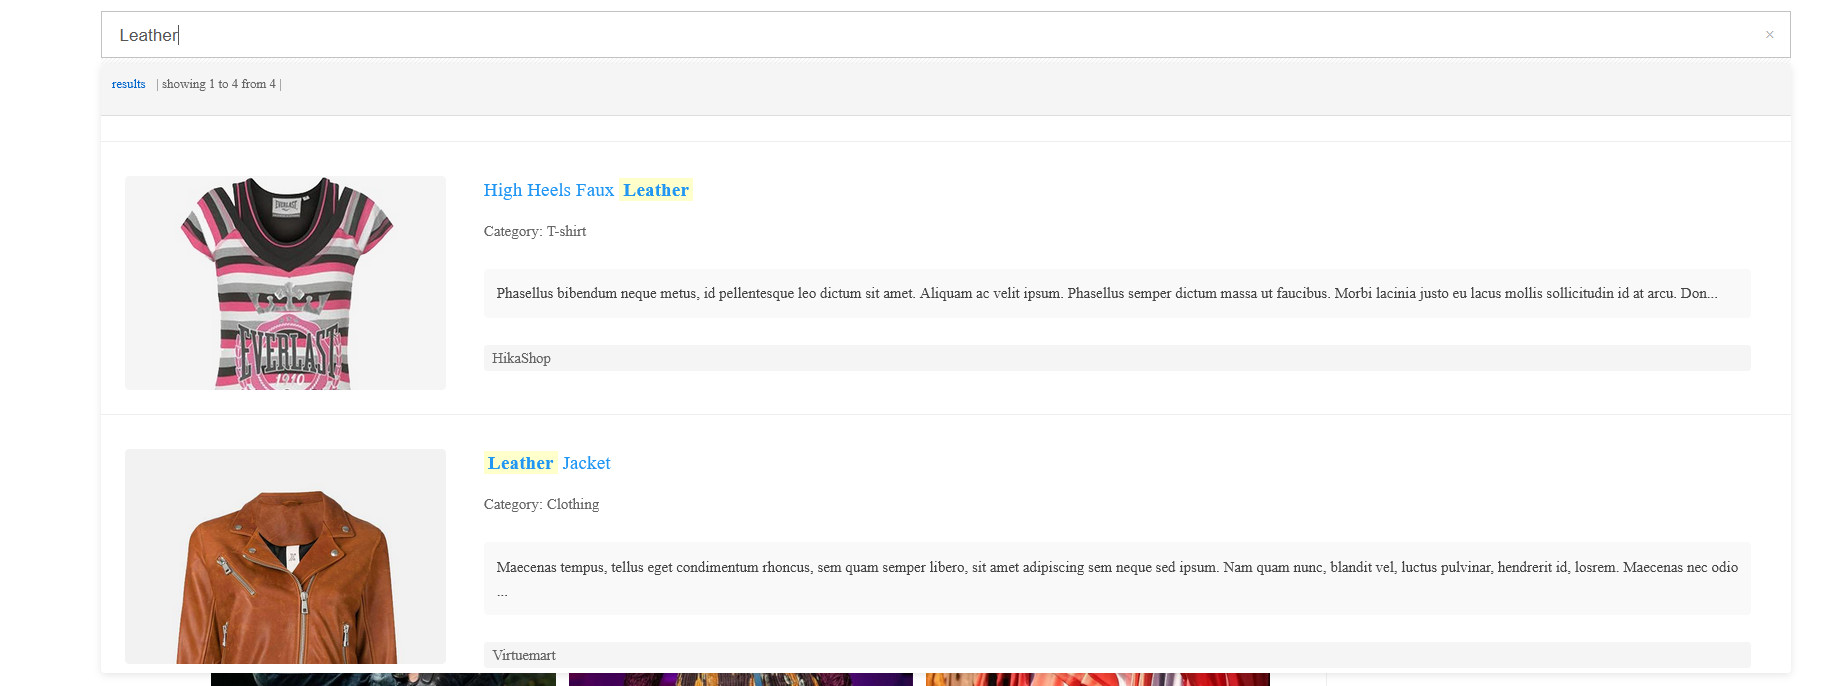Viewport: 1845px width, 686px height.
Task: Open the Leather Jacket product link
Action: [548, 463]
